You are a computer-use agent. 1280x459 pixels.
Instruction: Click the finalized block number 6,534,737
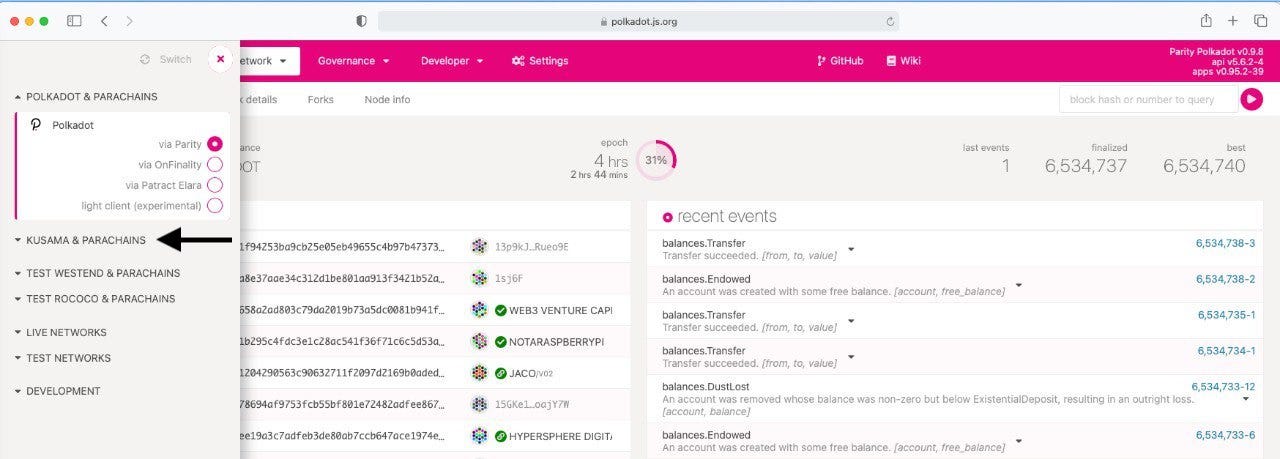pyautogui.click(x=1086, y=167)
